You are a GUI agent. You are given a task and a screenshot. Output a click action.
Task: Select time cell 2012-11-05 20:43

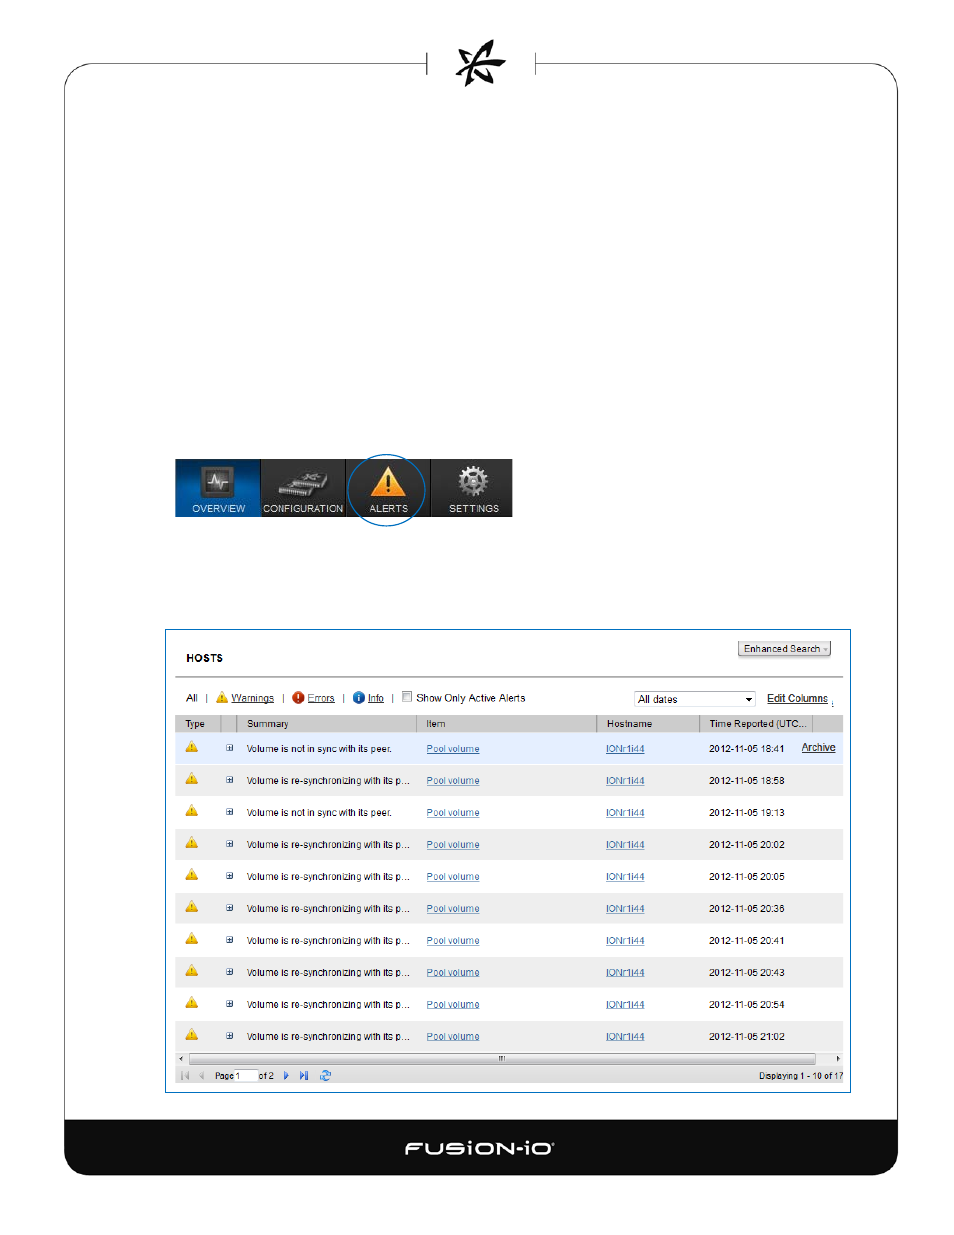coord(747,973)
